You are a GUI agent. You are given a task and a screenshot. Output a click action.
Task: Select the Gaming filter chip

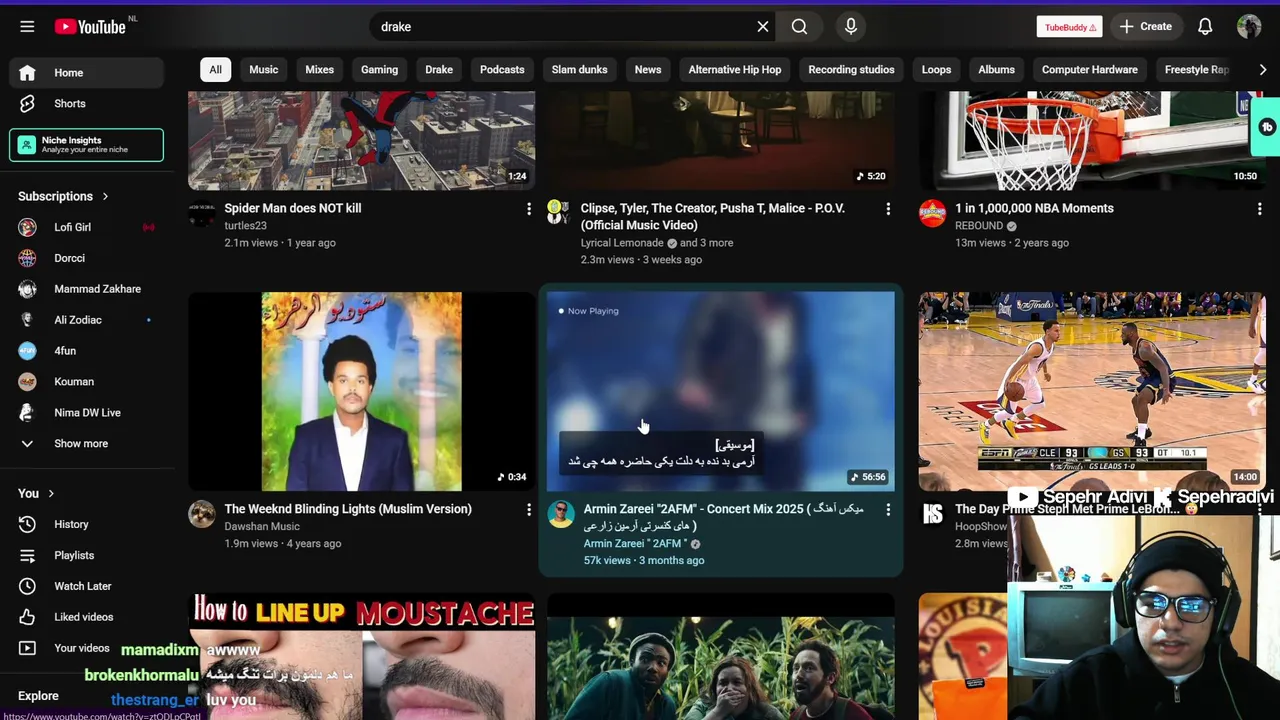[x=379, y=69]
